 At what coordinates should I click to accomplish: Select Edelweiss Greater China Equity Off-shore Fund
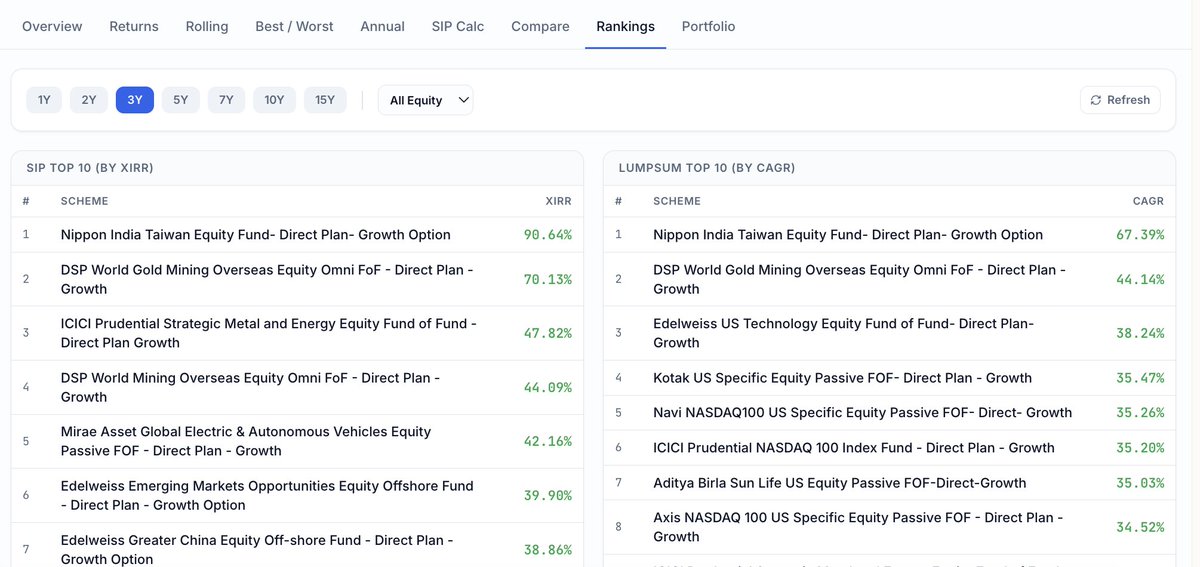(257, 549)
